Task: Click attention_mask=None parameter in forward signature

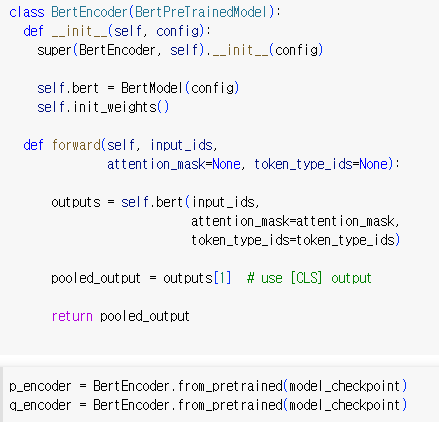Action: [174, 164]
